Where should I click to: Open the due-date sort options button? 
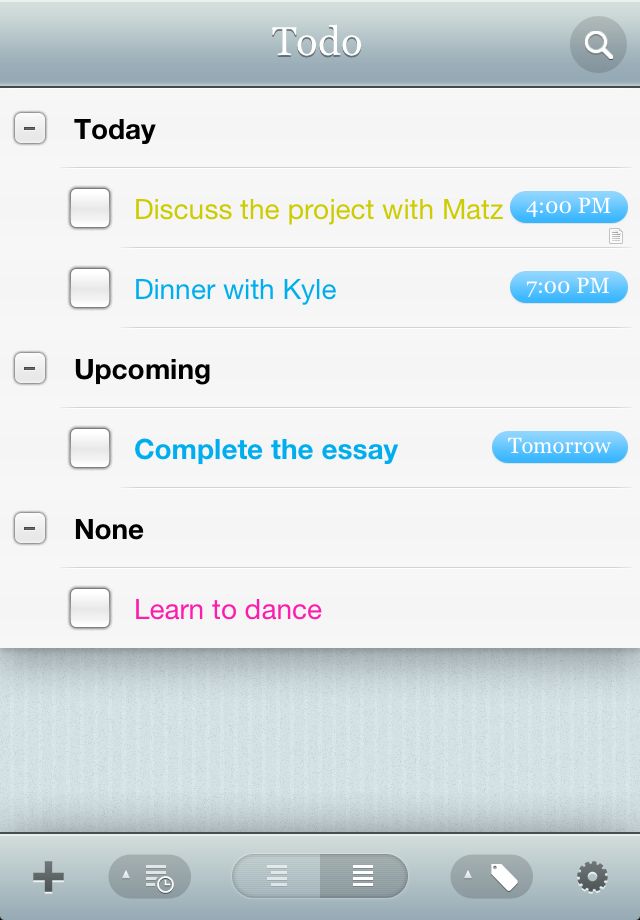pyautogui.click(x=150, y=877)
